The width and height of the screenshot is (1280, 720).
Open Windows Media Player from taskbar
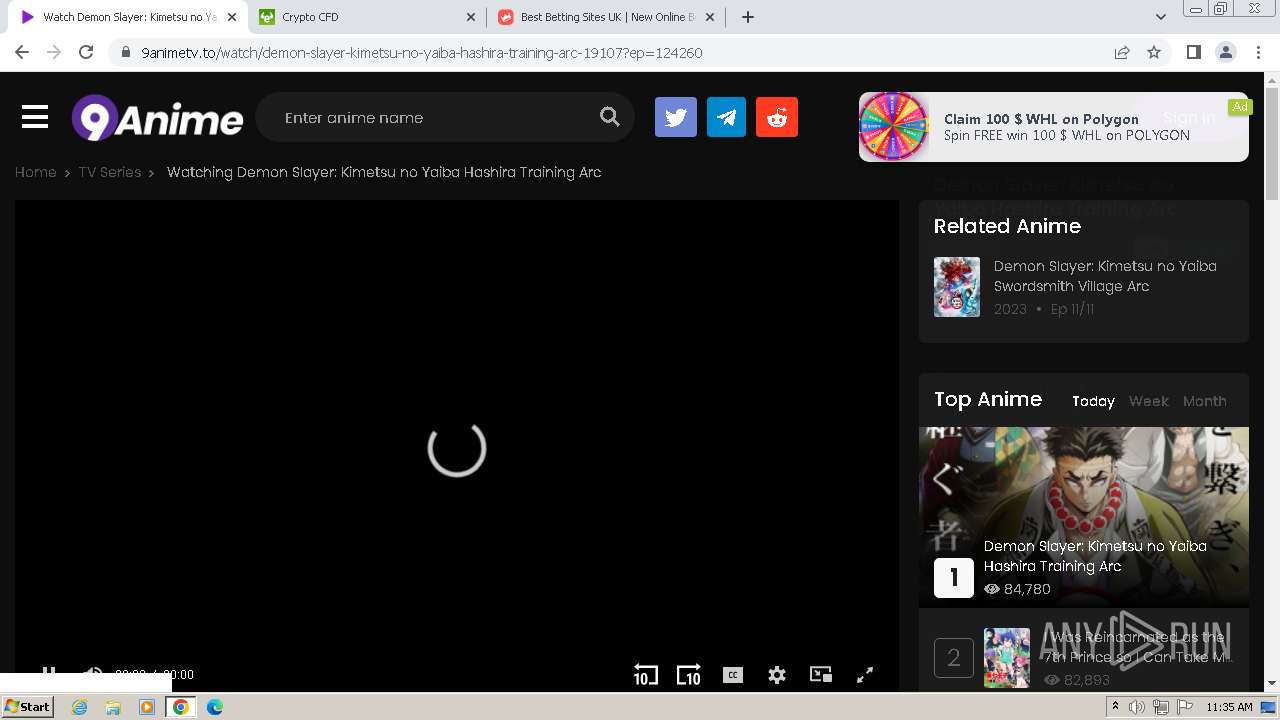pyautogui.click(x=147, y=707)
